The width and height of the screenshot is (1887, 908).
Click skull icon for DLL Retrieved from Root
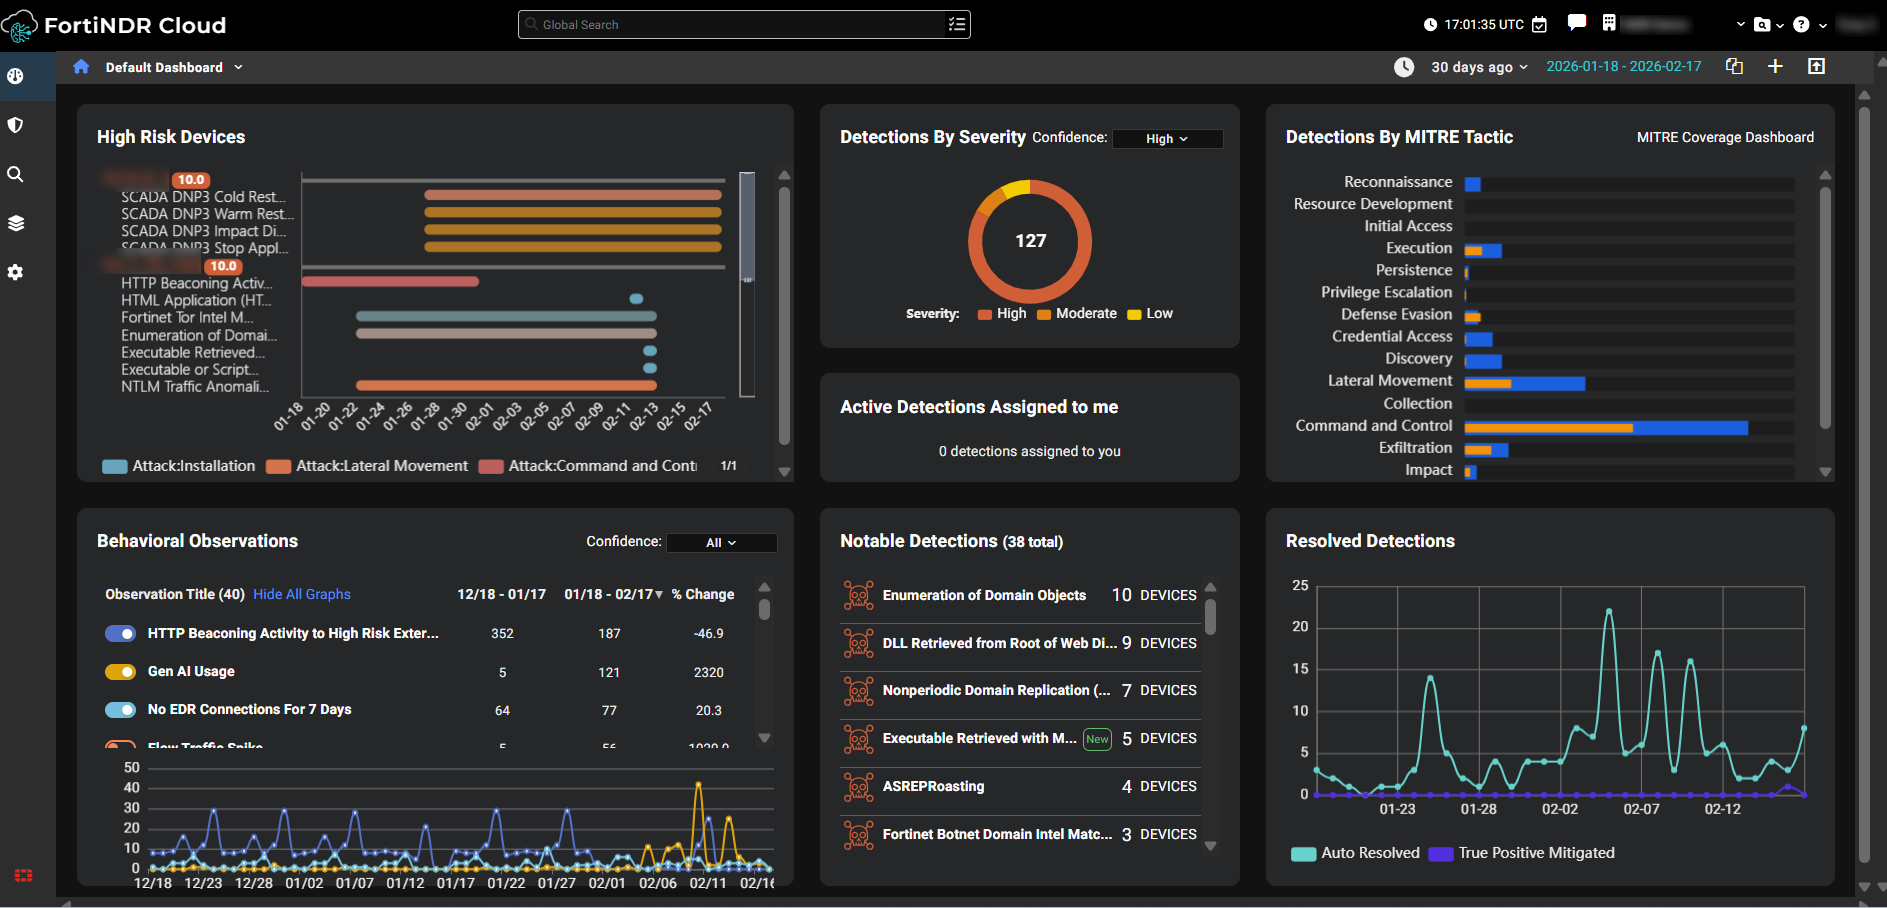(x=858, y=643)
